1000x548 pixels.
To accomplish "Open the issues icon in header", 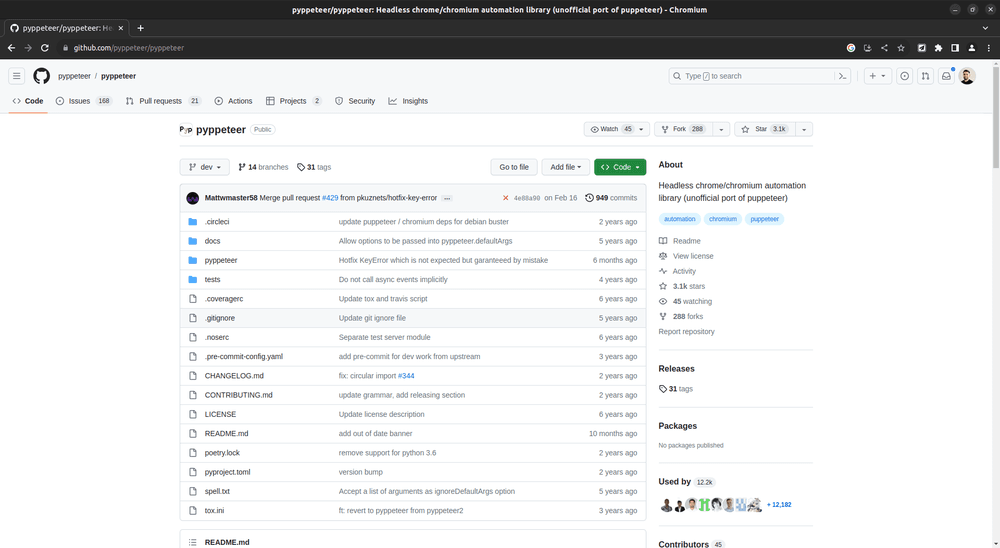I will click(x=904, y=76).
